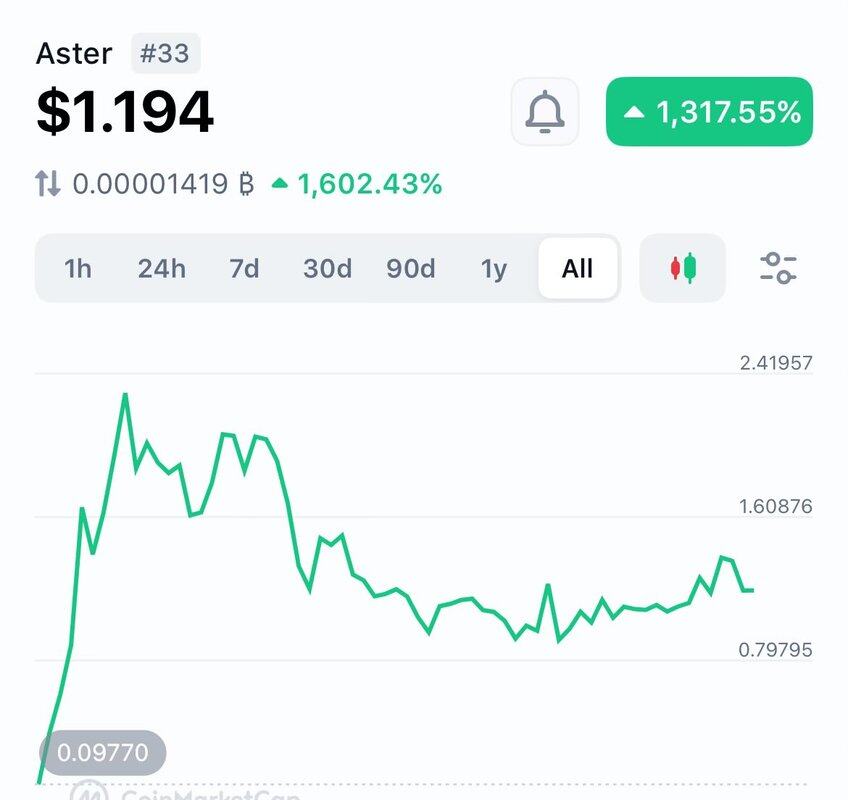The image size is (848, 800).
Task: Click the 0.09770 starting price label
Action: [x=102, y=750]
